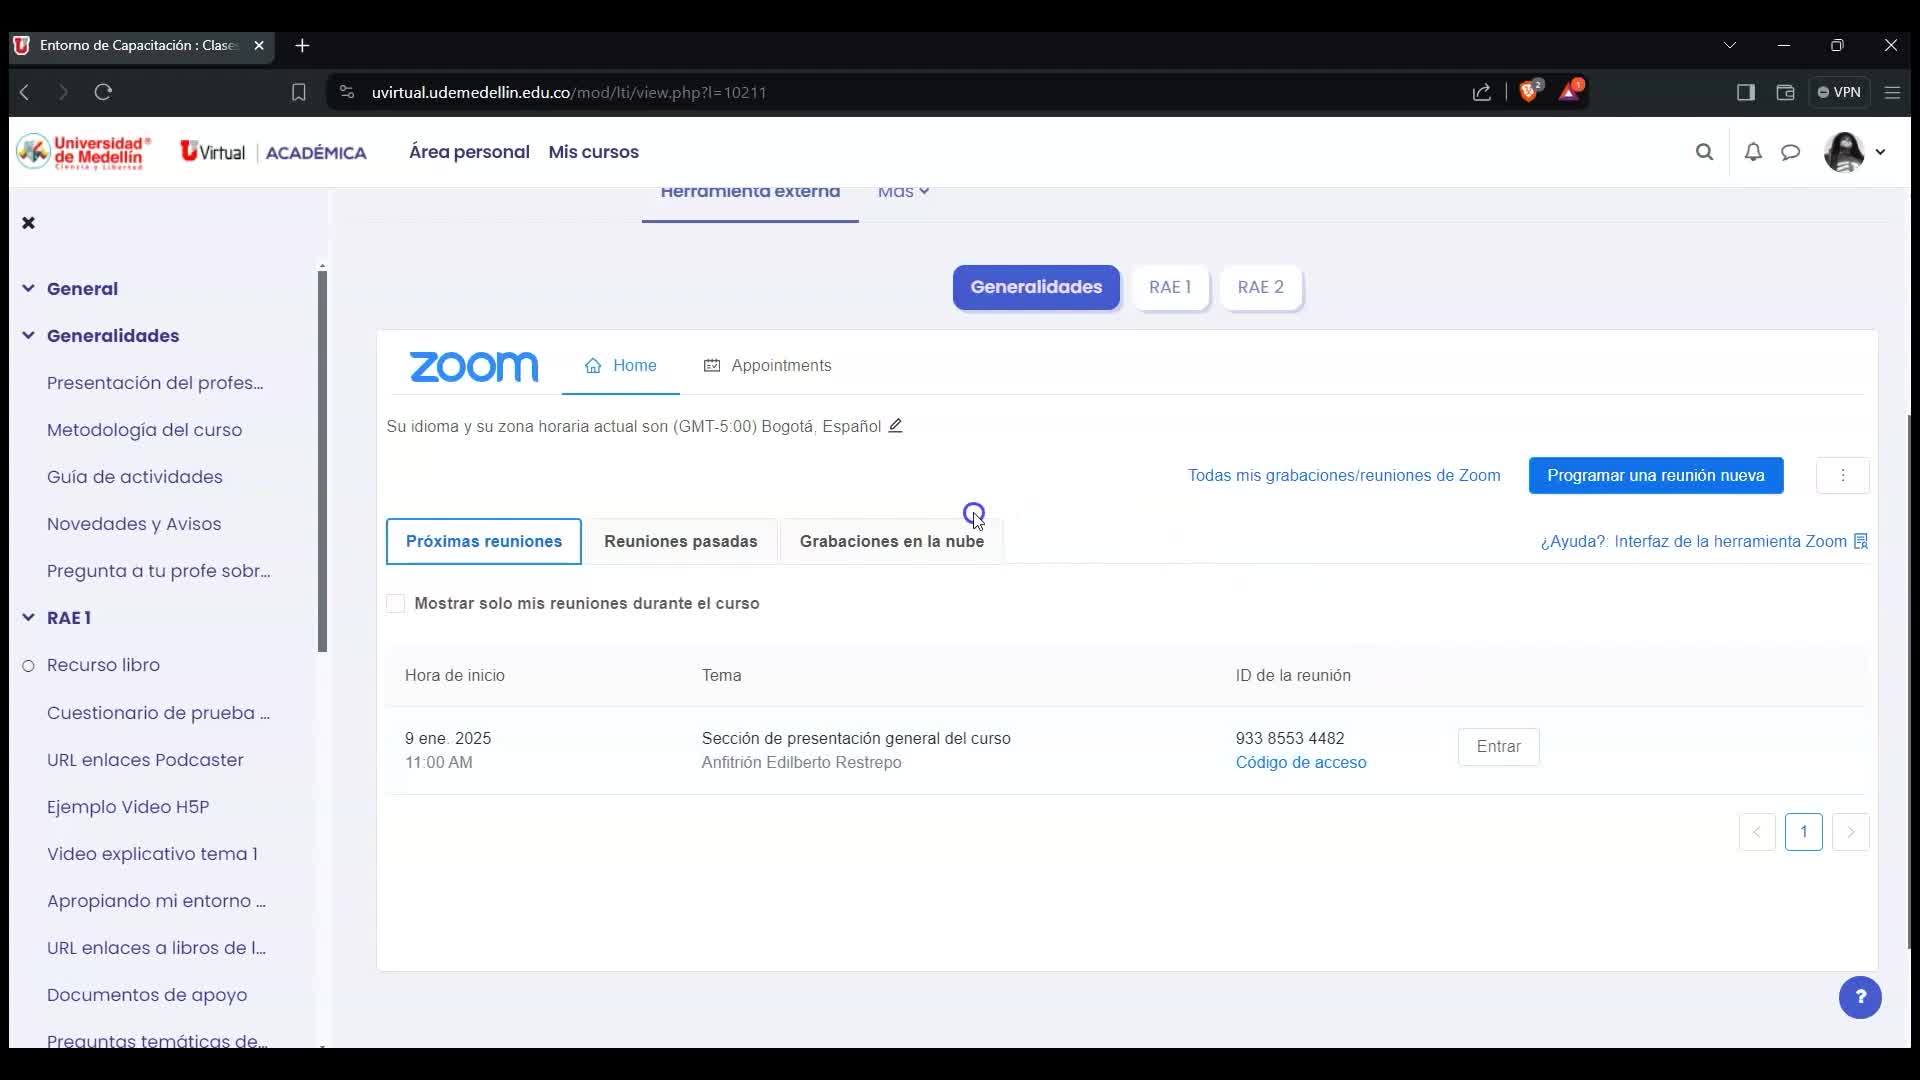Click the browser address bar URL
Screen dimensions: 1920x1080
point(569,92)
